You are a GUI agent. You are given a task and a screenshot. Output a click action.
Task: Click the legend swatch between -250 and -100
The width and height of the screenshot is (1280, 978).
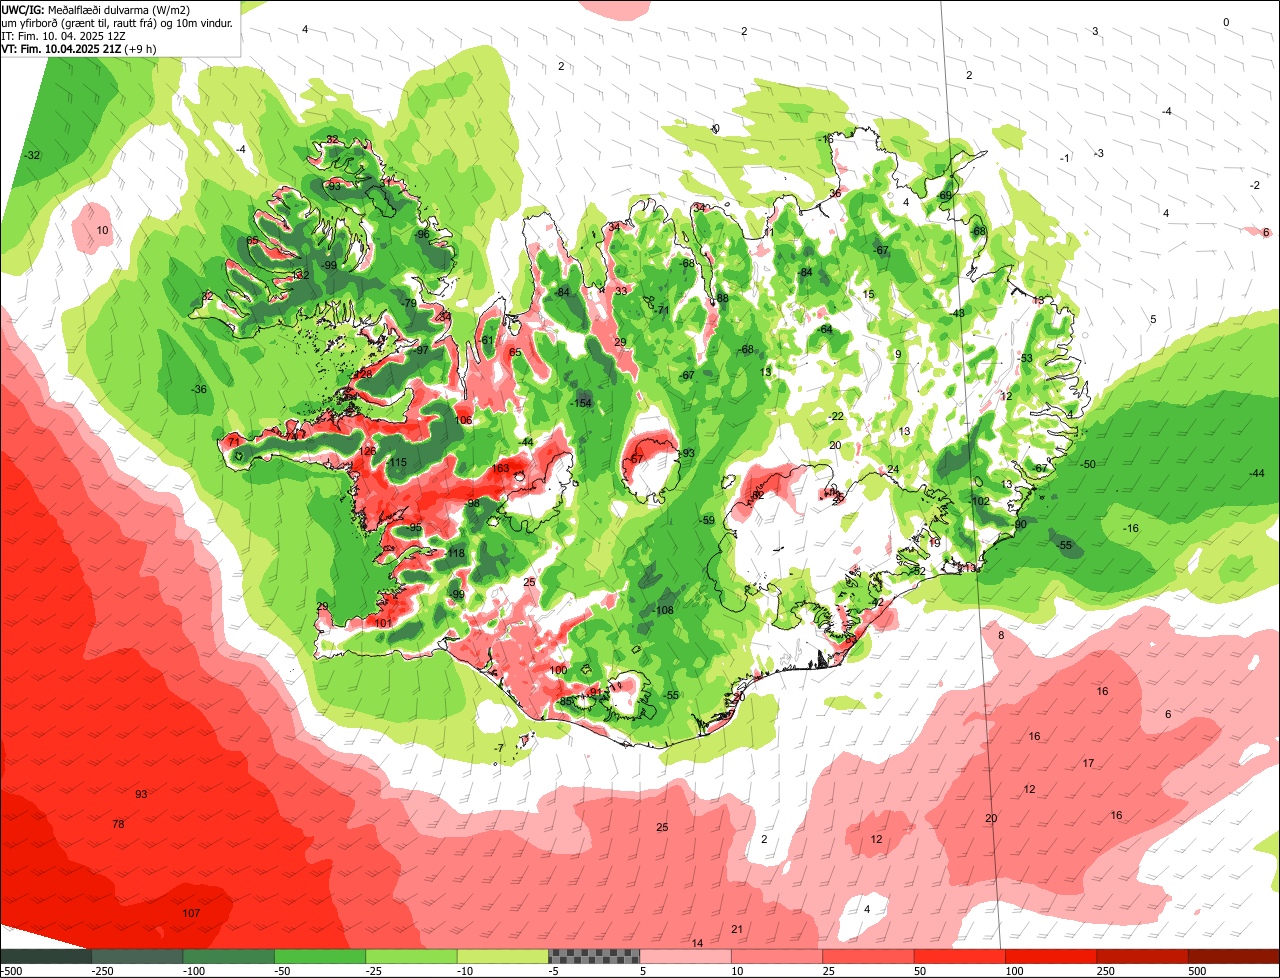pos(137,956)
